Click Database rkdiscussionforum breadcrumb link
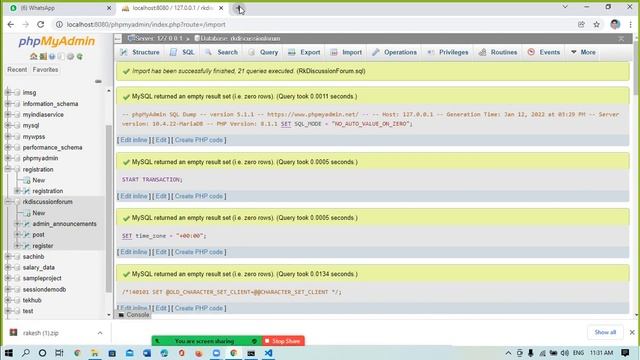640x360 pixels. click(x=238, y=38)
